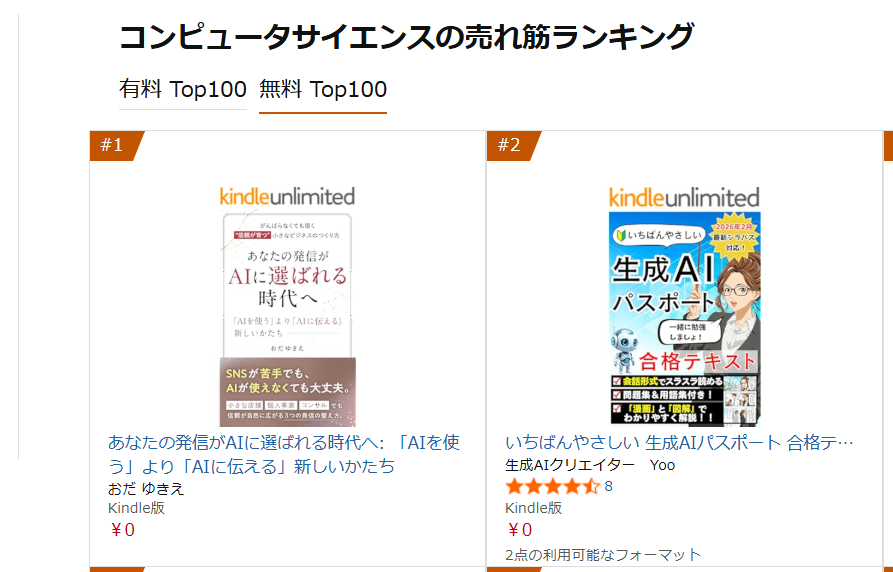
Task: Switch to the 有料 Top100 tab
Action: coord(182,89)
